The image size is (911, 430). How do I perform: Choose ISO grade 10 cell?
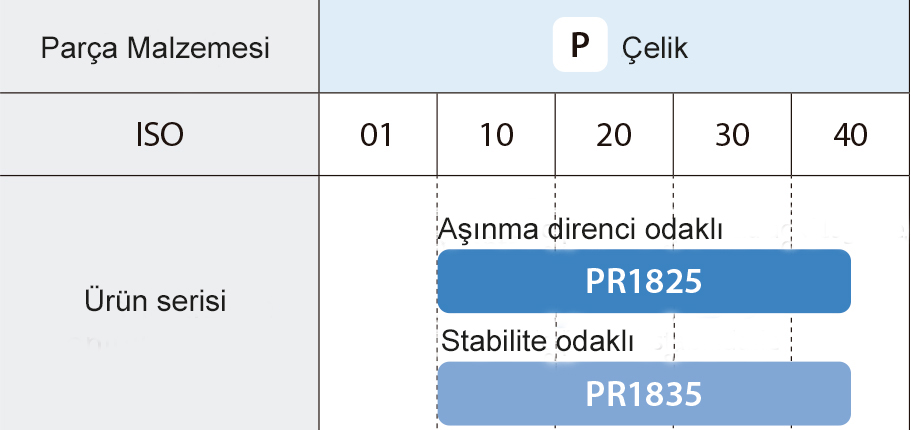[x=496, y=135]
